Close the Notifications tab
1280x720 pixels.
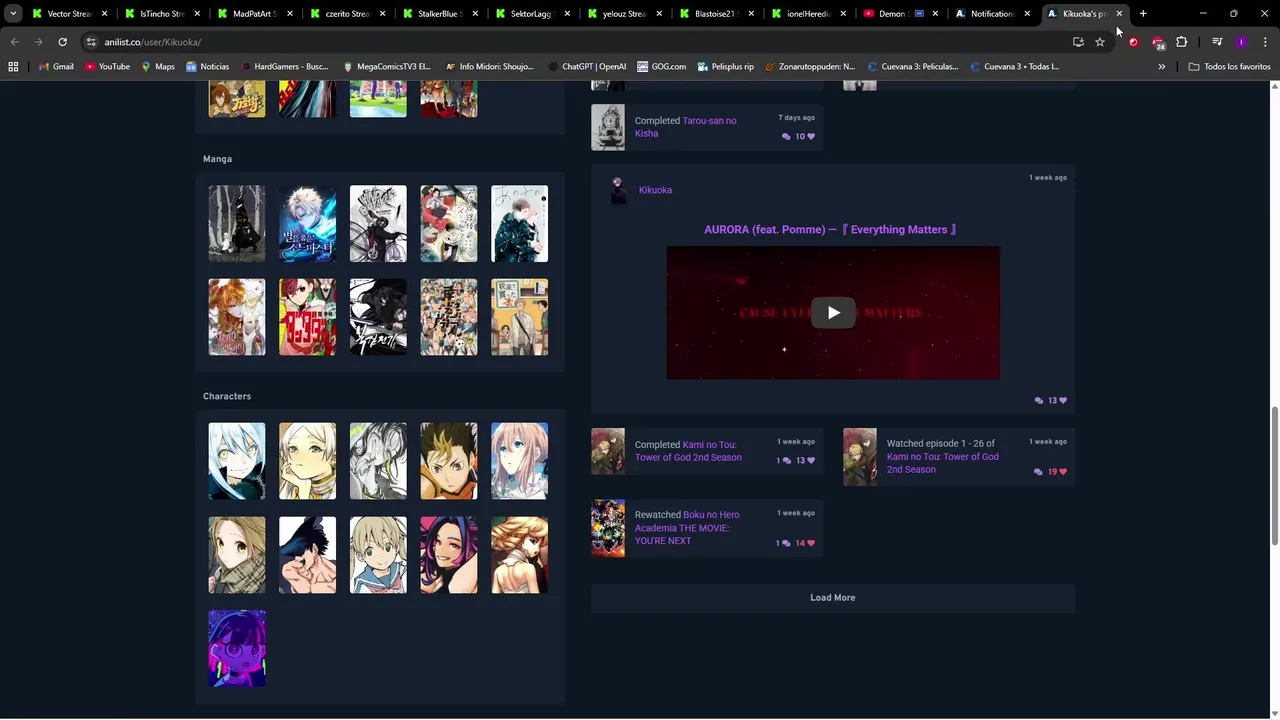point(1027,14)
